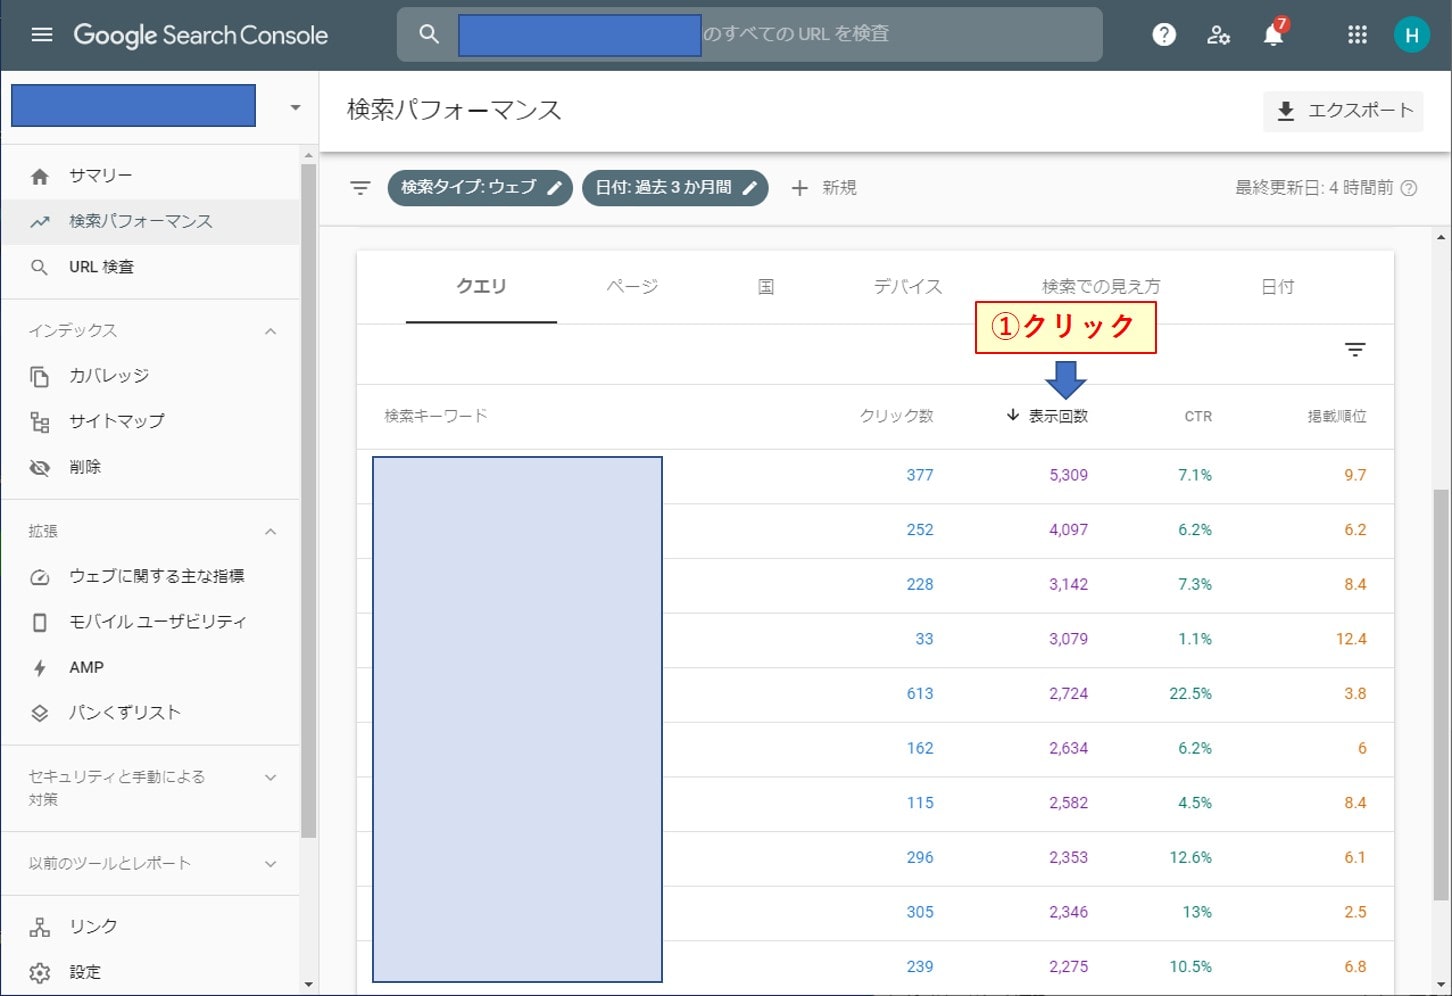Click the clicks value 613
This screenshot has width=1452, height=996.
(920, 694)
